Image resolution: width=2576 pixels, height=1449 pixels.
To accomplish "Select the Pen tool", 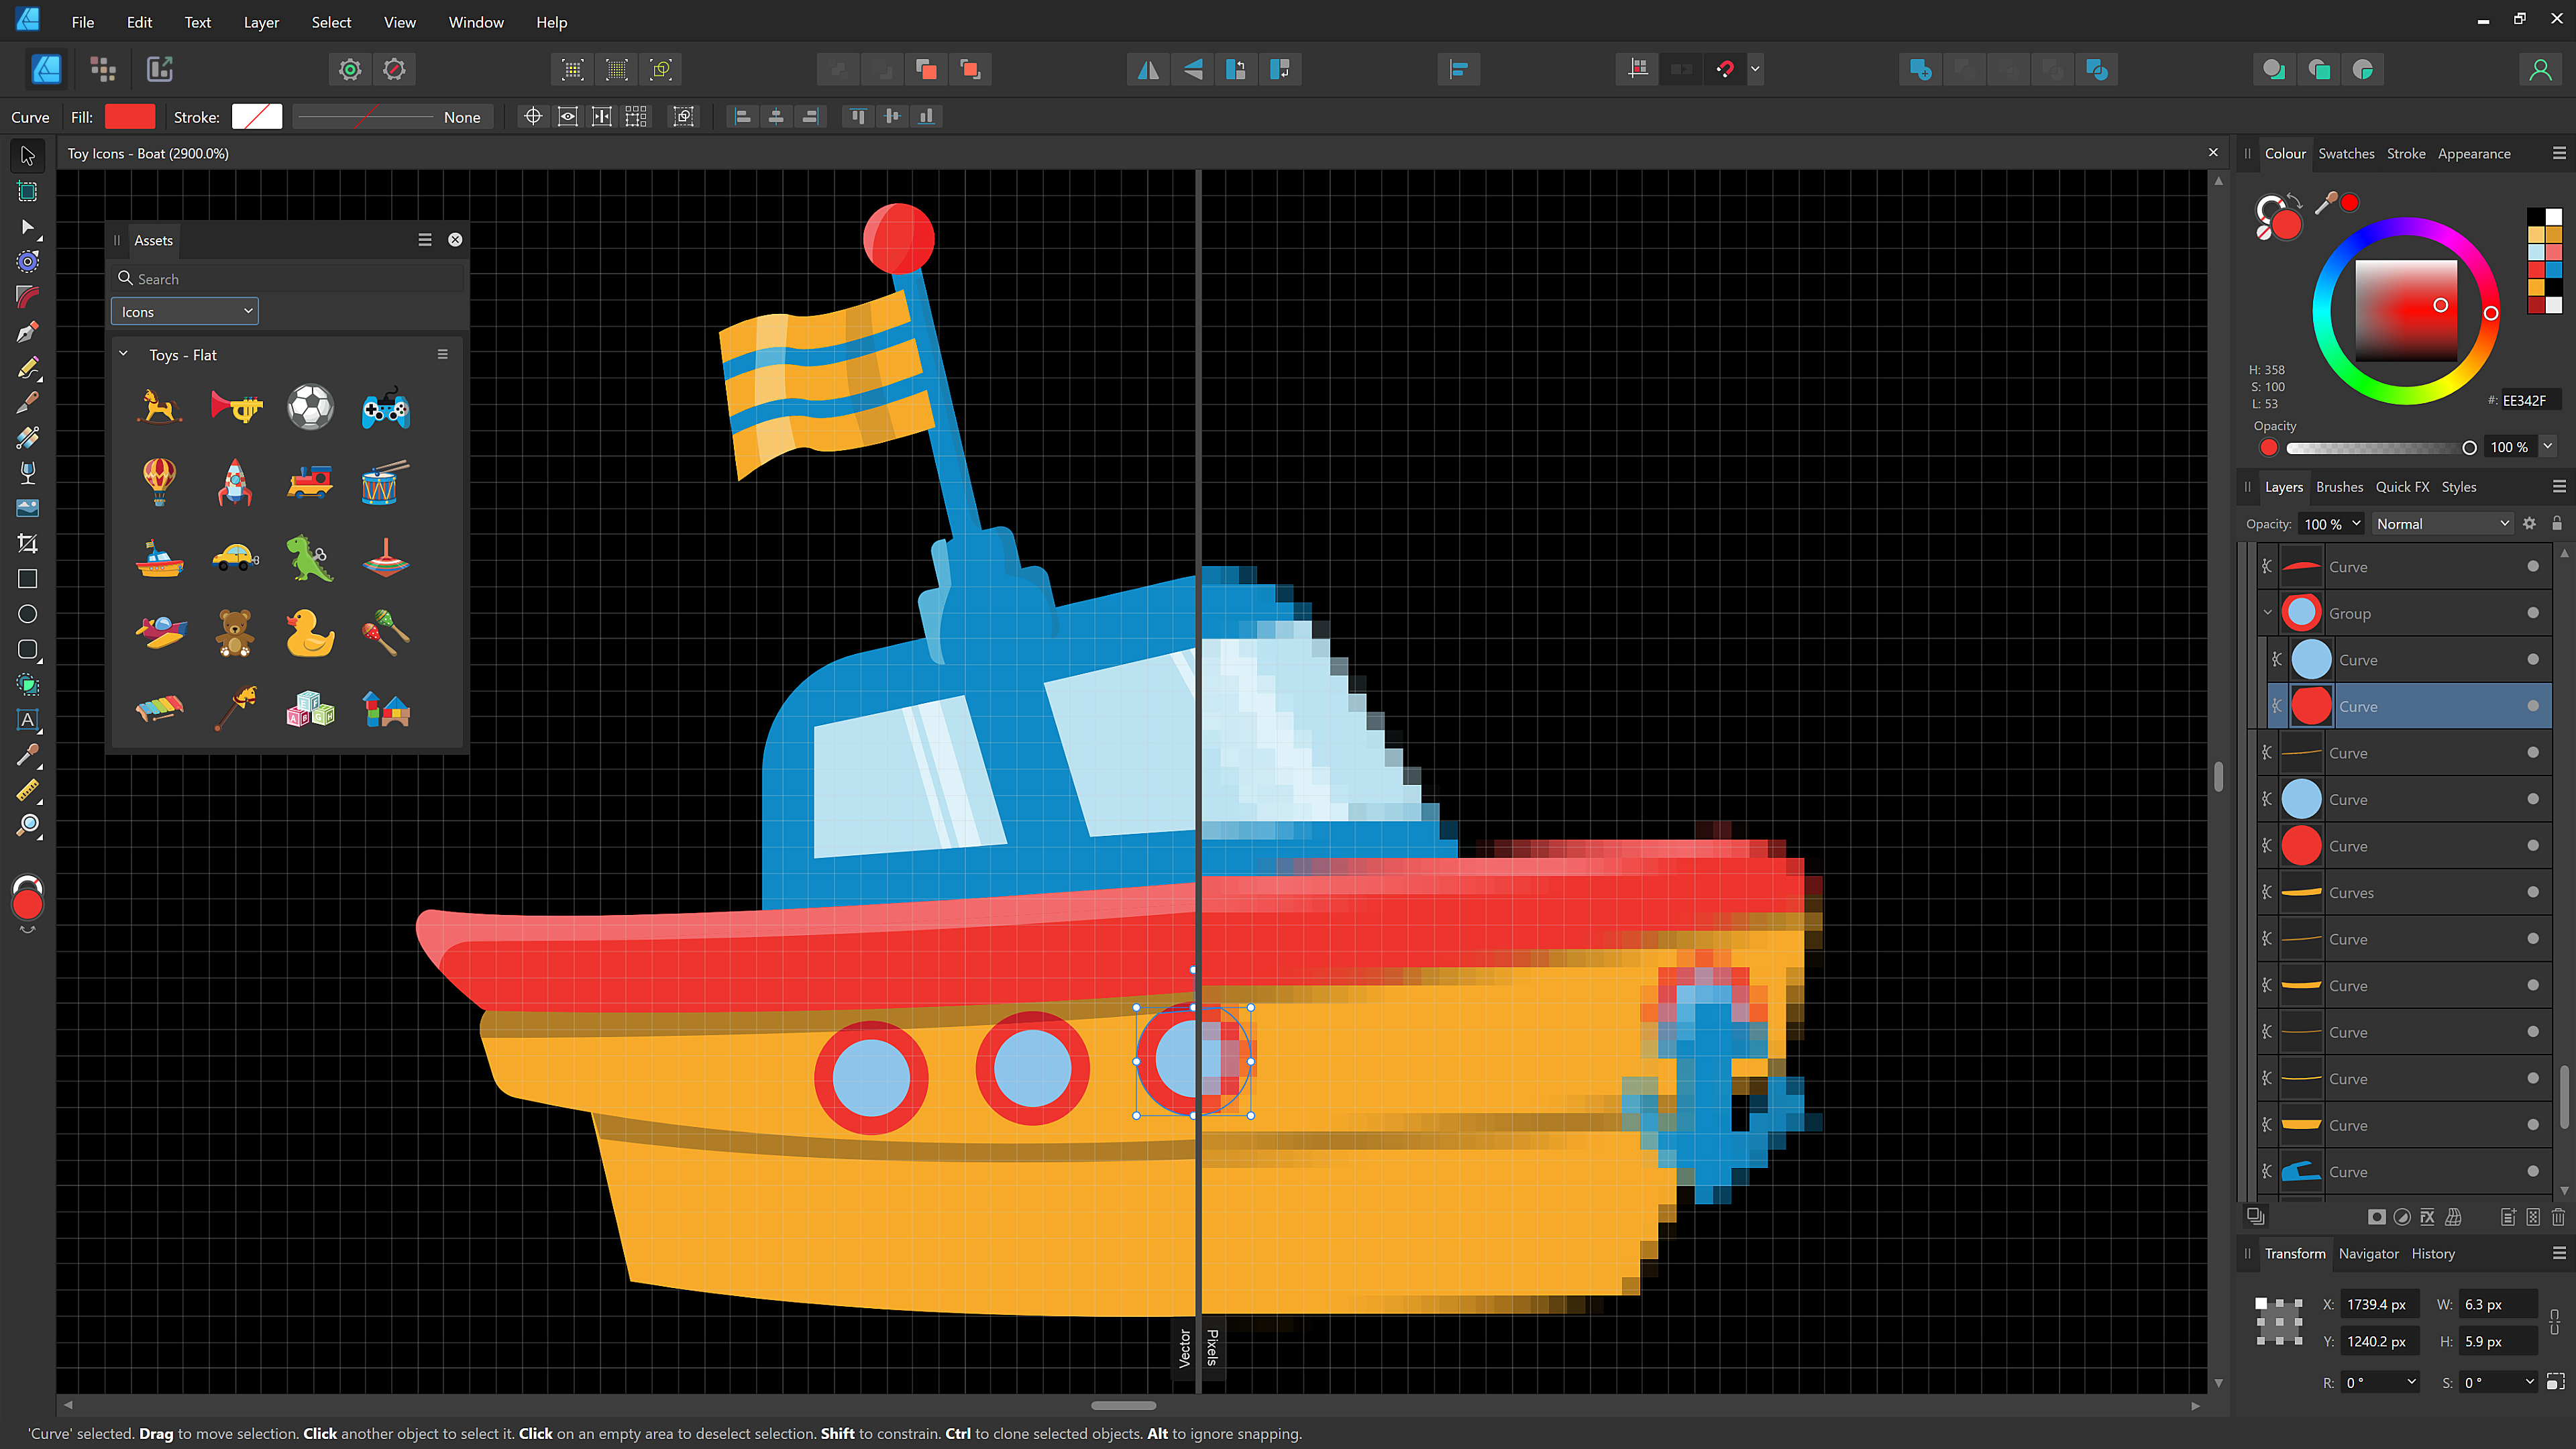I will click(28, 332).
